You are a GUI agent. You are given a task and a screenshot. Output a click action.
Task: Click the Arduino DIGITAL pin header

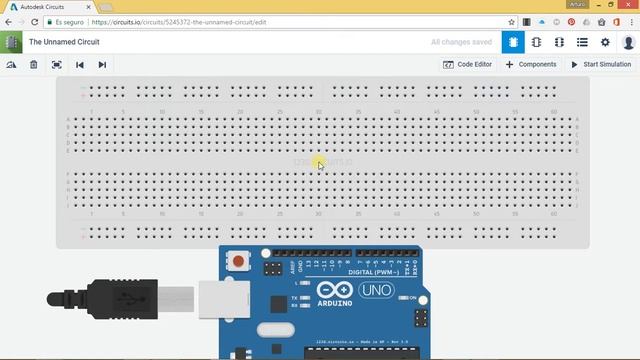345,253
